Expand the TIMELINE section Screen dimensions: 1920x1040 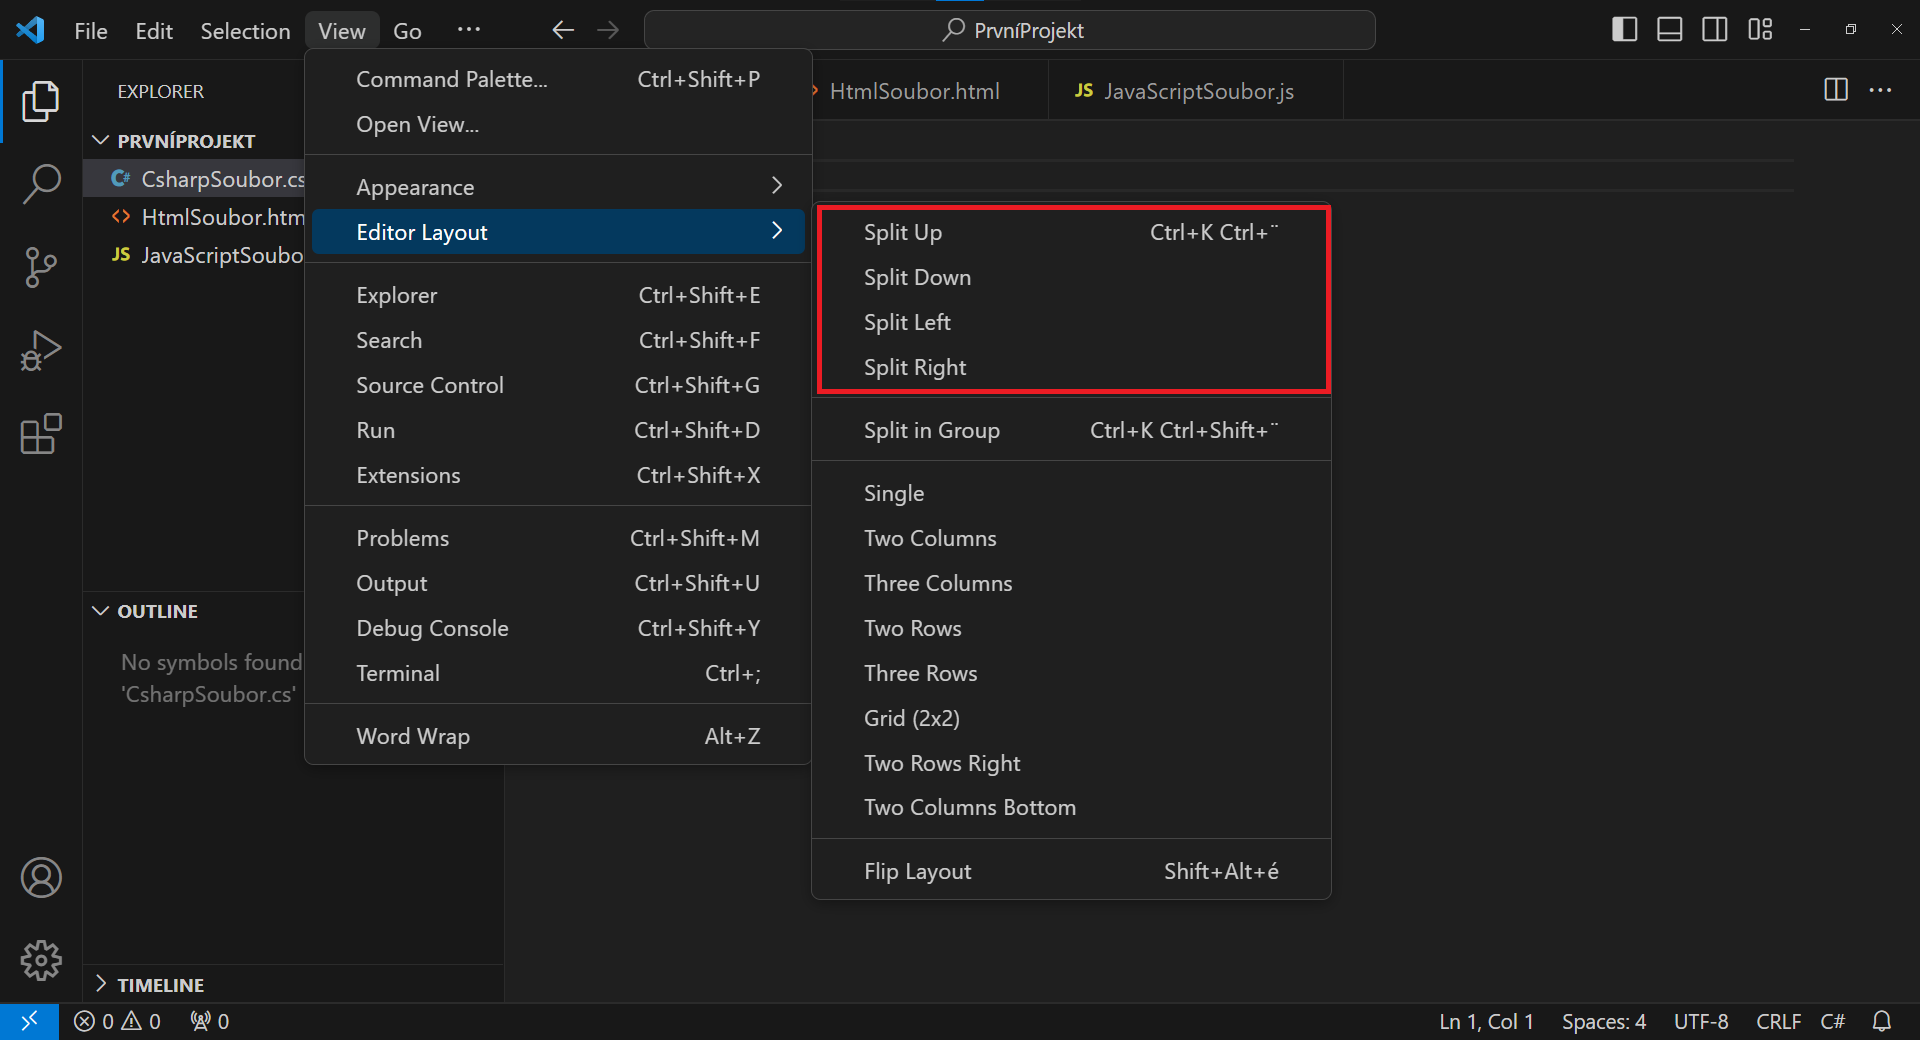[100, 984]
